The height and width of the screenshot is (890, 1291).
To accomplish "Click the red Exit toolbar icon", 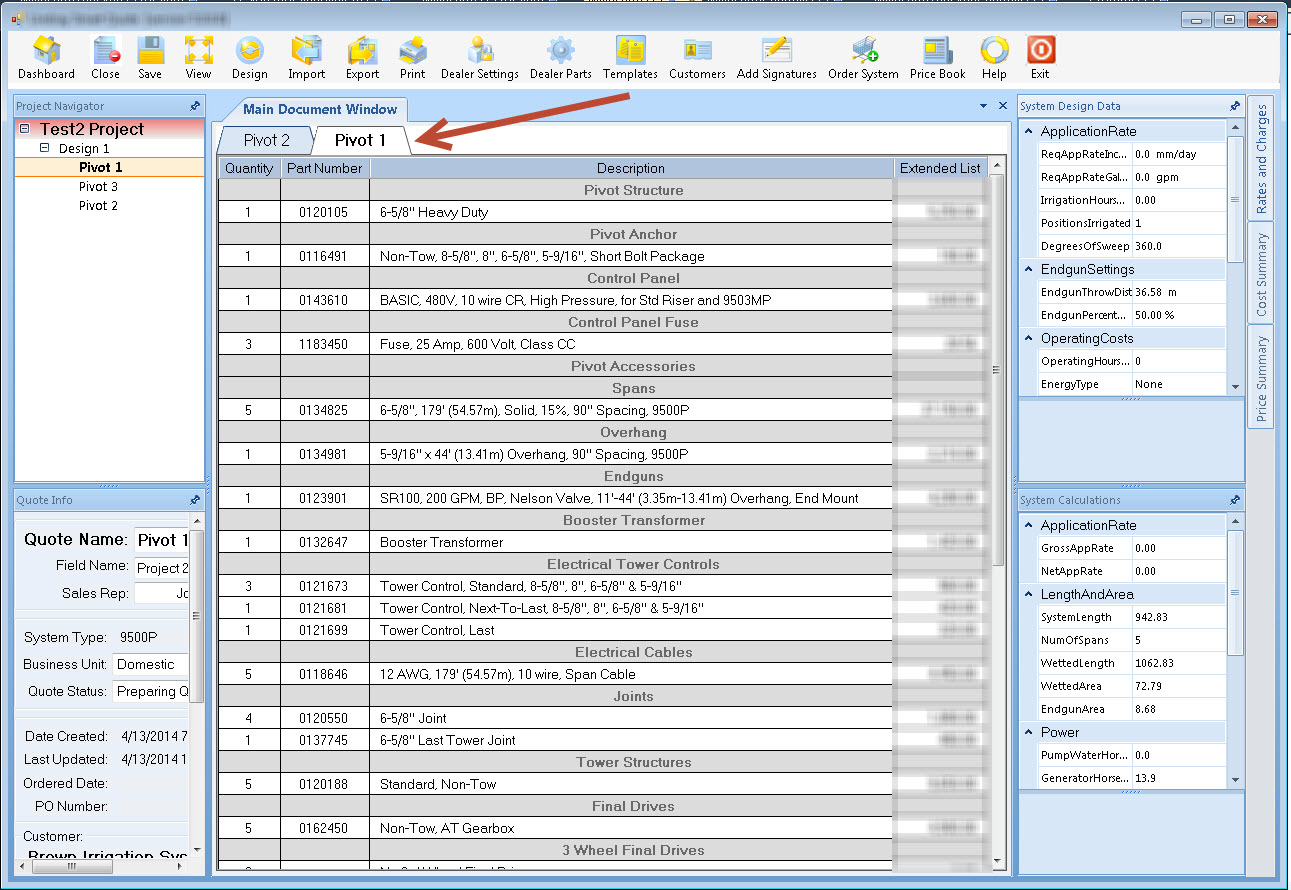I will point(1040,58).
